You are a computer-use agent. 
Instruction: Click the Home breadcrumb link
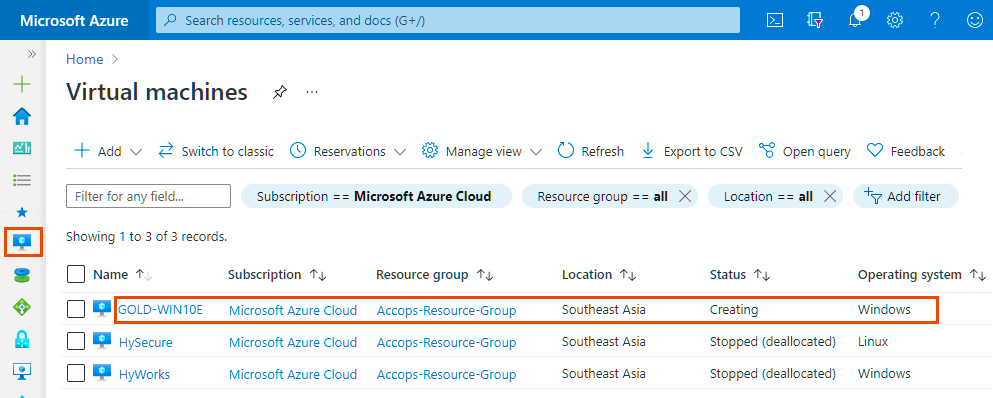click(x=85, y=59)
